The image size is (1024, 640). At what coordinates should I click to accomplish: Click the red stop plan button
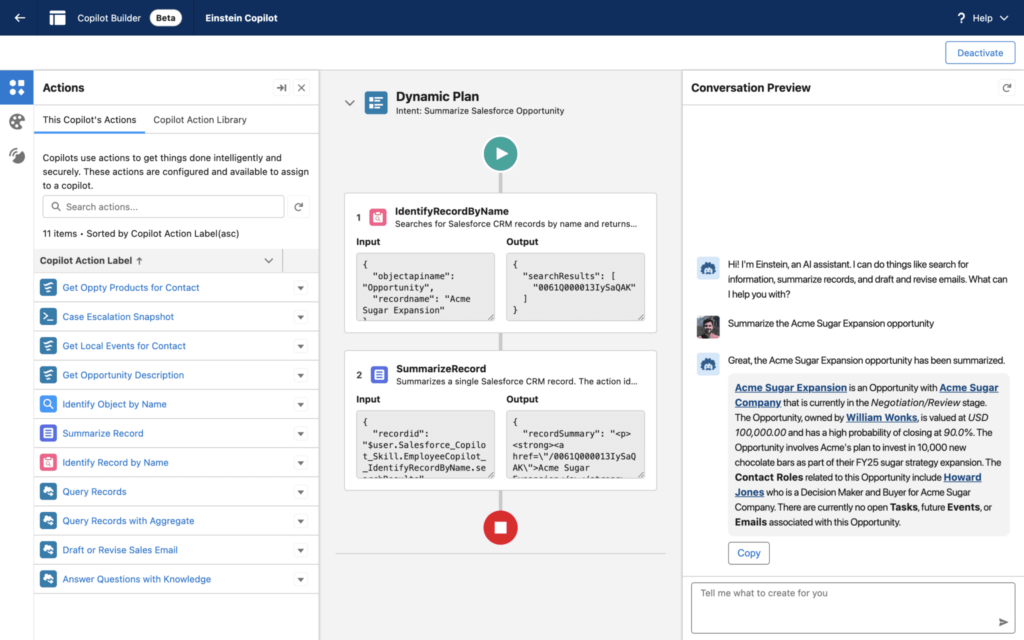pyautogui.click(x=500, y=527)
